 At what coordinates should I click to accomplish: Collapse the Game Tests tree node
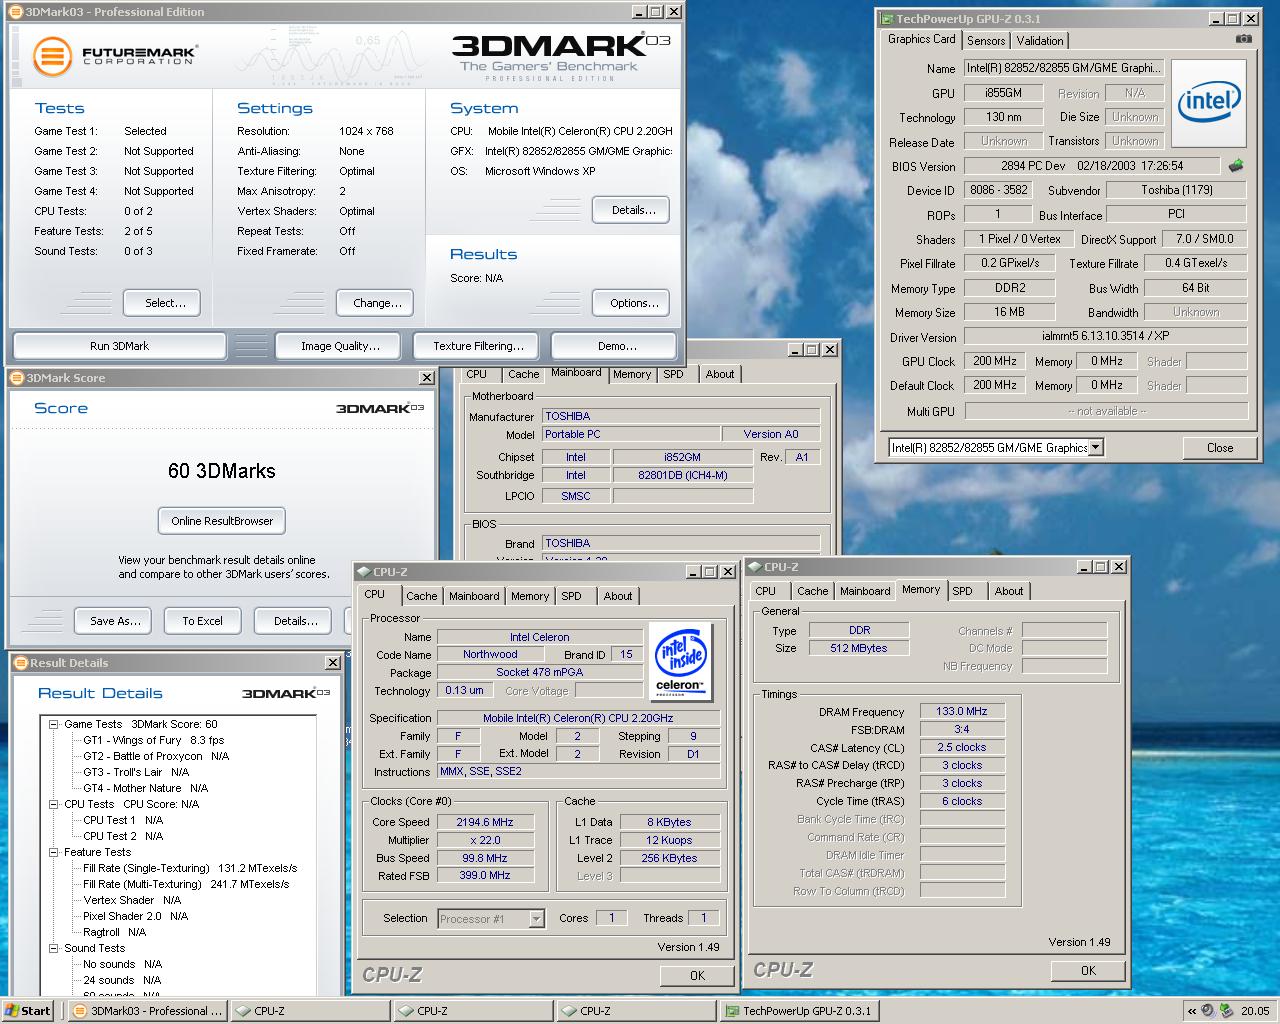pyautogui.click(x=54, y=724)
